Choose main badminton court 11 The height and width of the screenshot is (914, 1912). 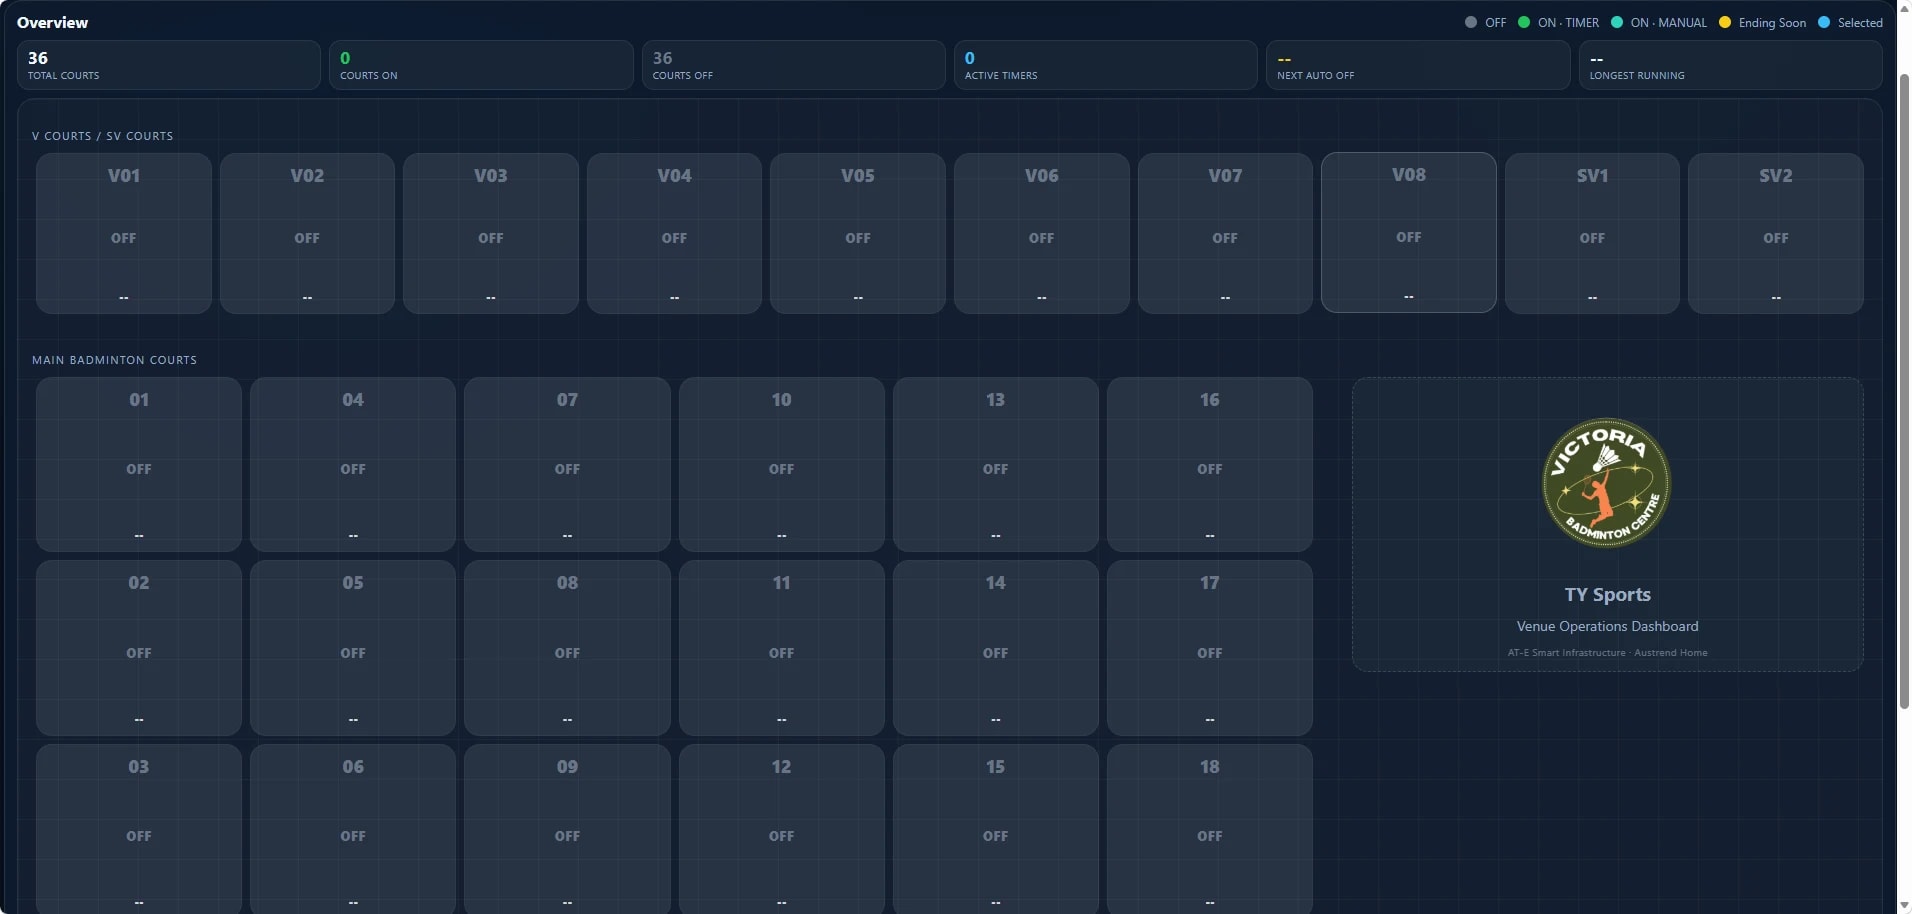781,648
